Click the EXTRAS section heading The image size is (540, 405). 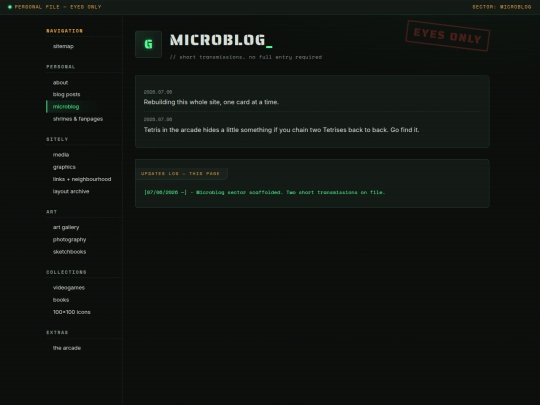point(57,332)
